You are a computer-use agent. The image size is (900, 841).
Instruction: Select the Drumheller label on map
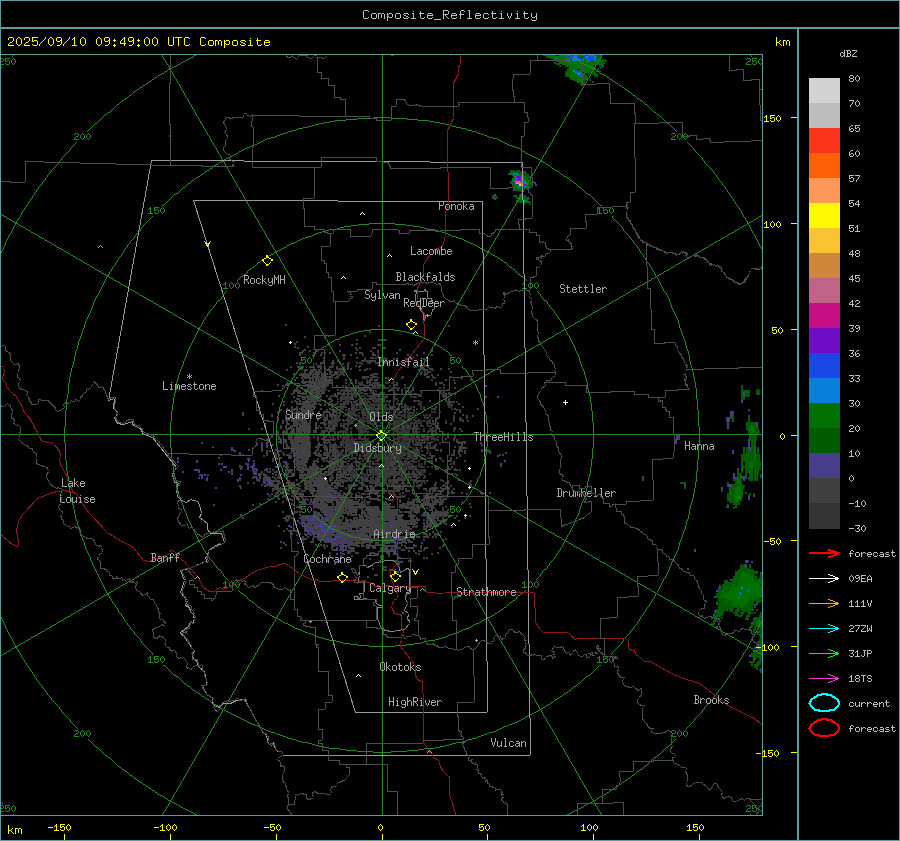(x=586, y=493)
